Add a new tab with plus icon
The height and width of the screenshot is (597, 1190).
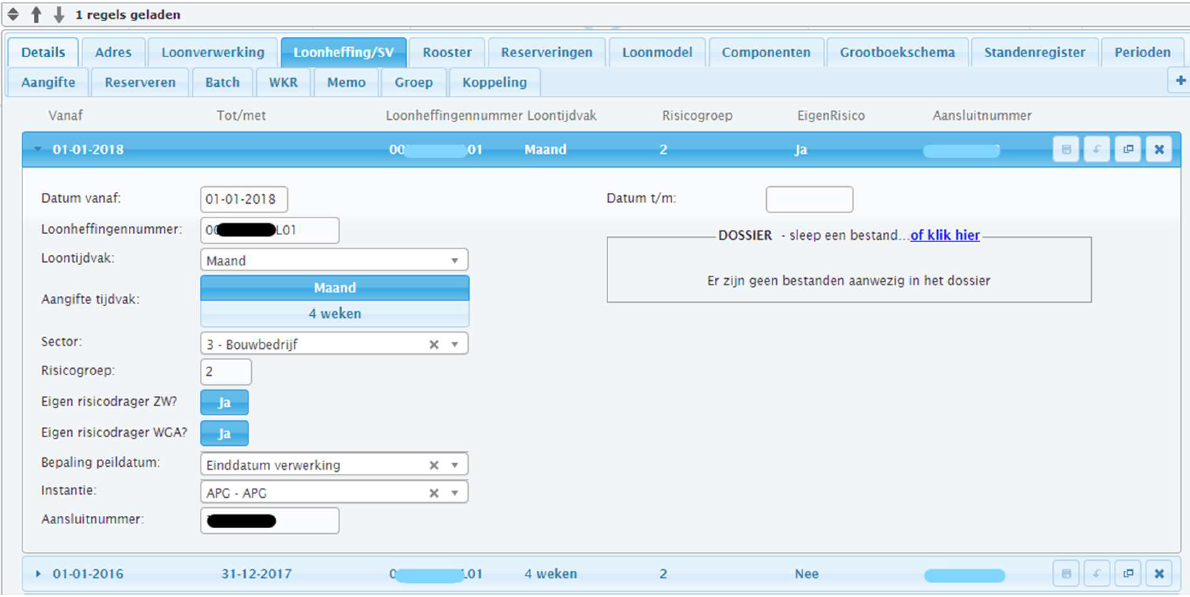pos(1180,80)
